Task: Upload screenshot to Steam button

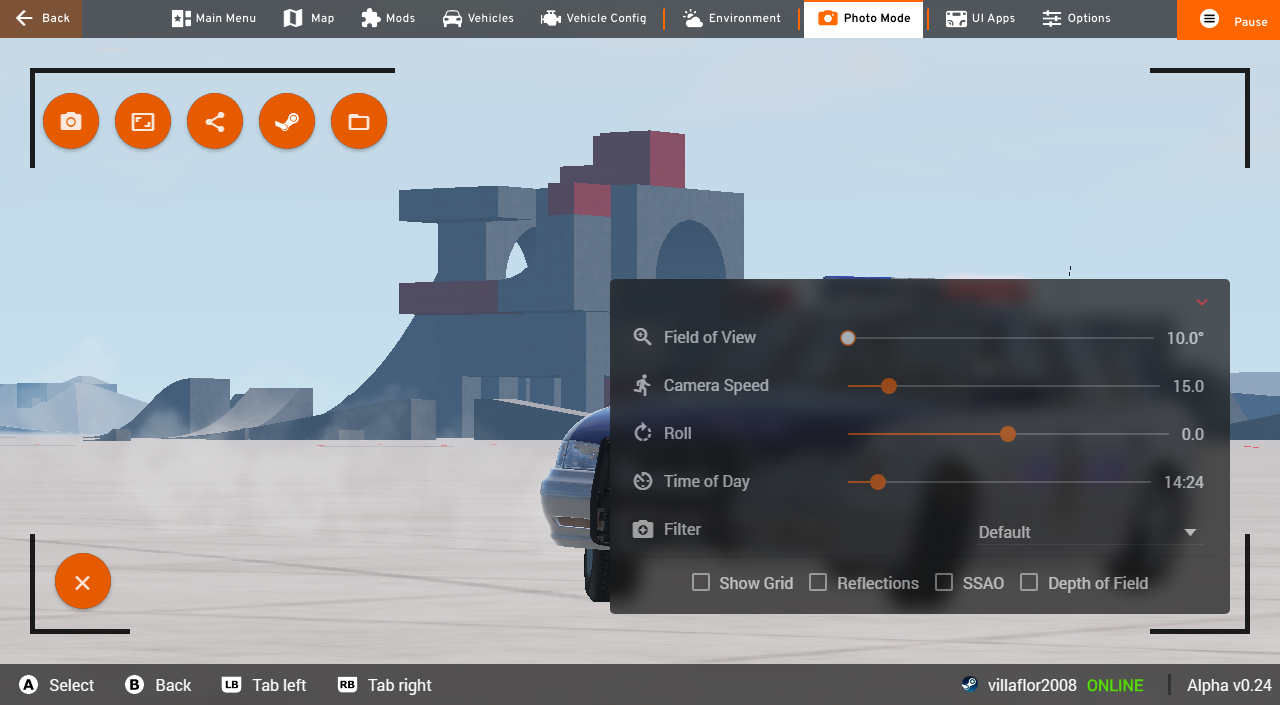Action: (287, 121)
